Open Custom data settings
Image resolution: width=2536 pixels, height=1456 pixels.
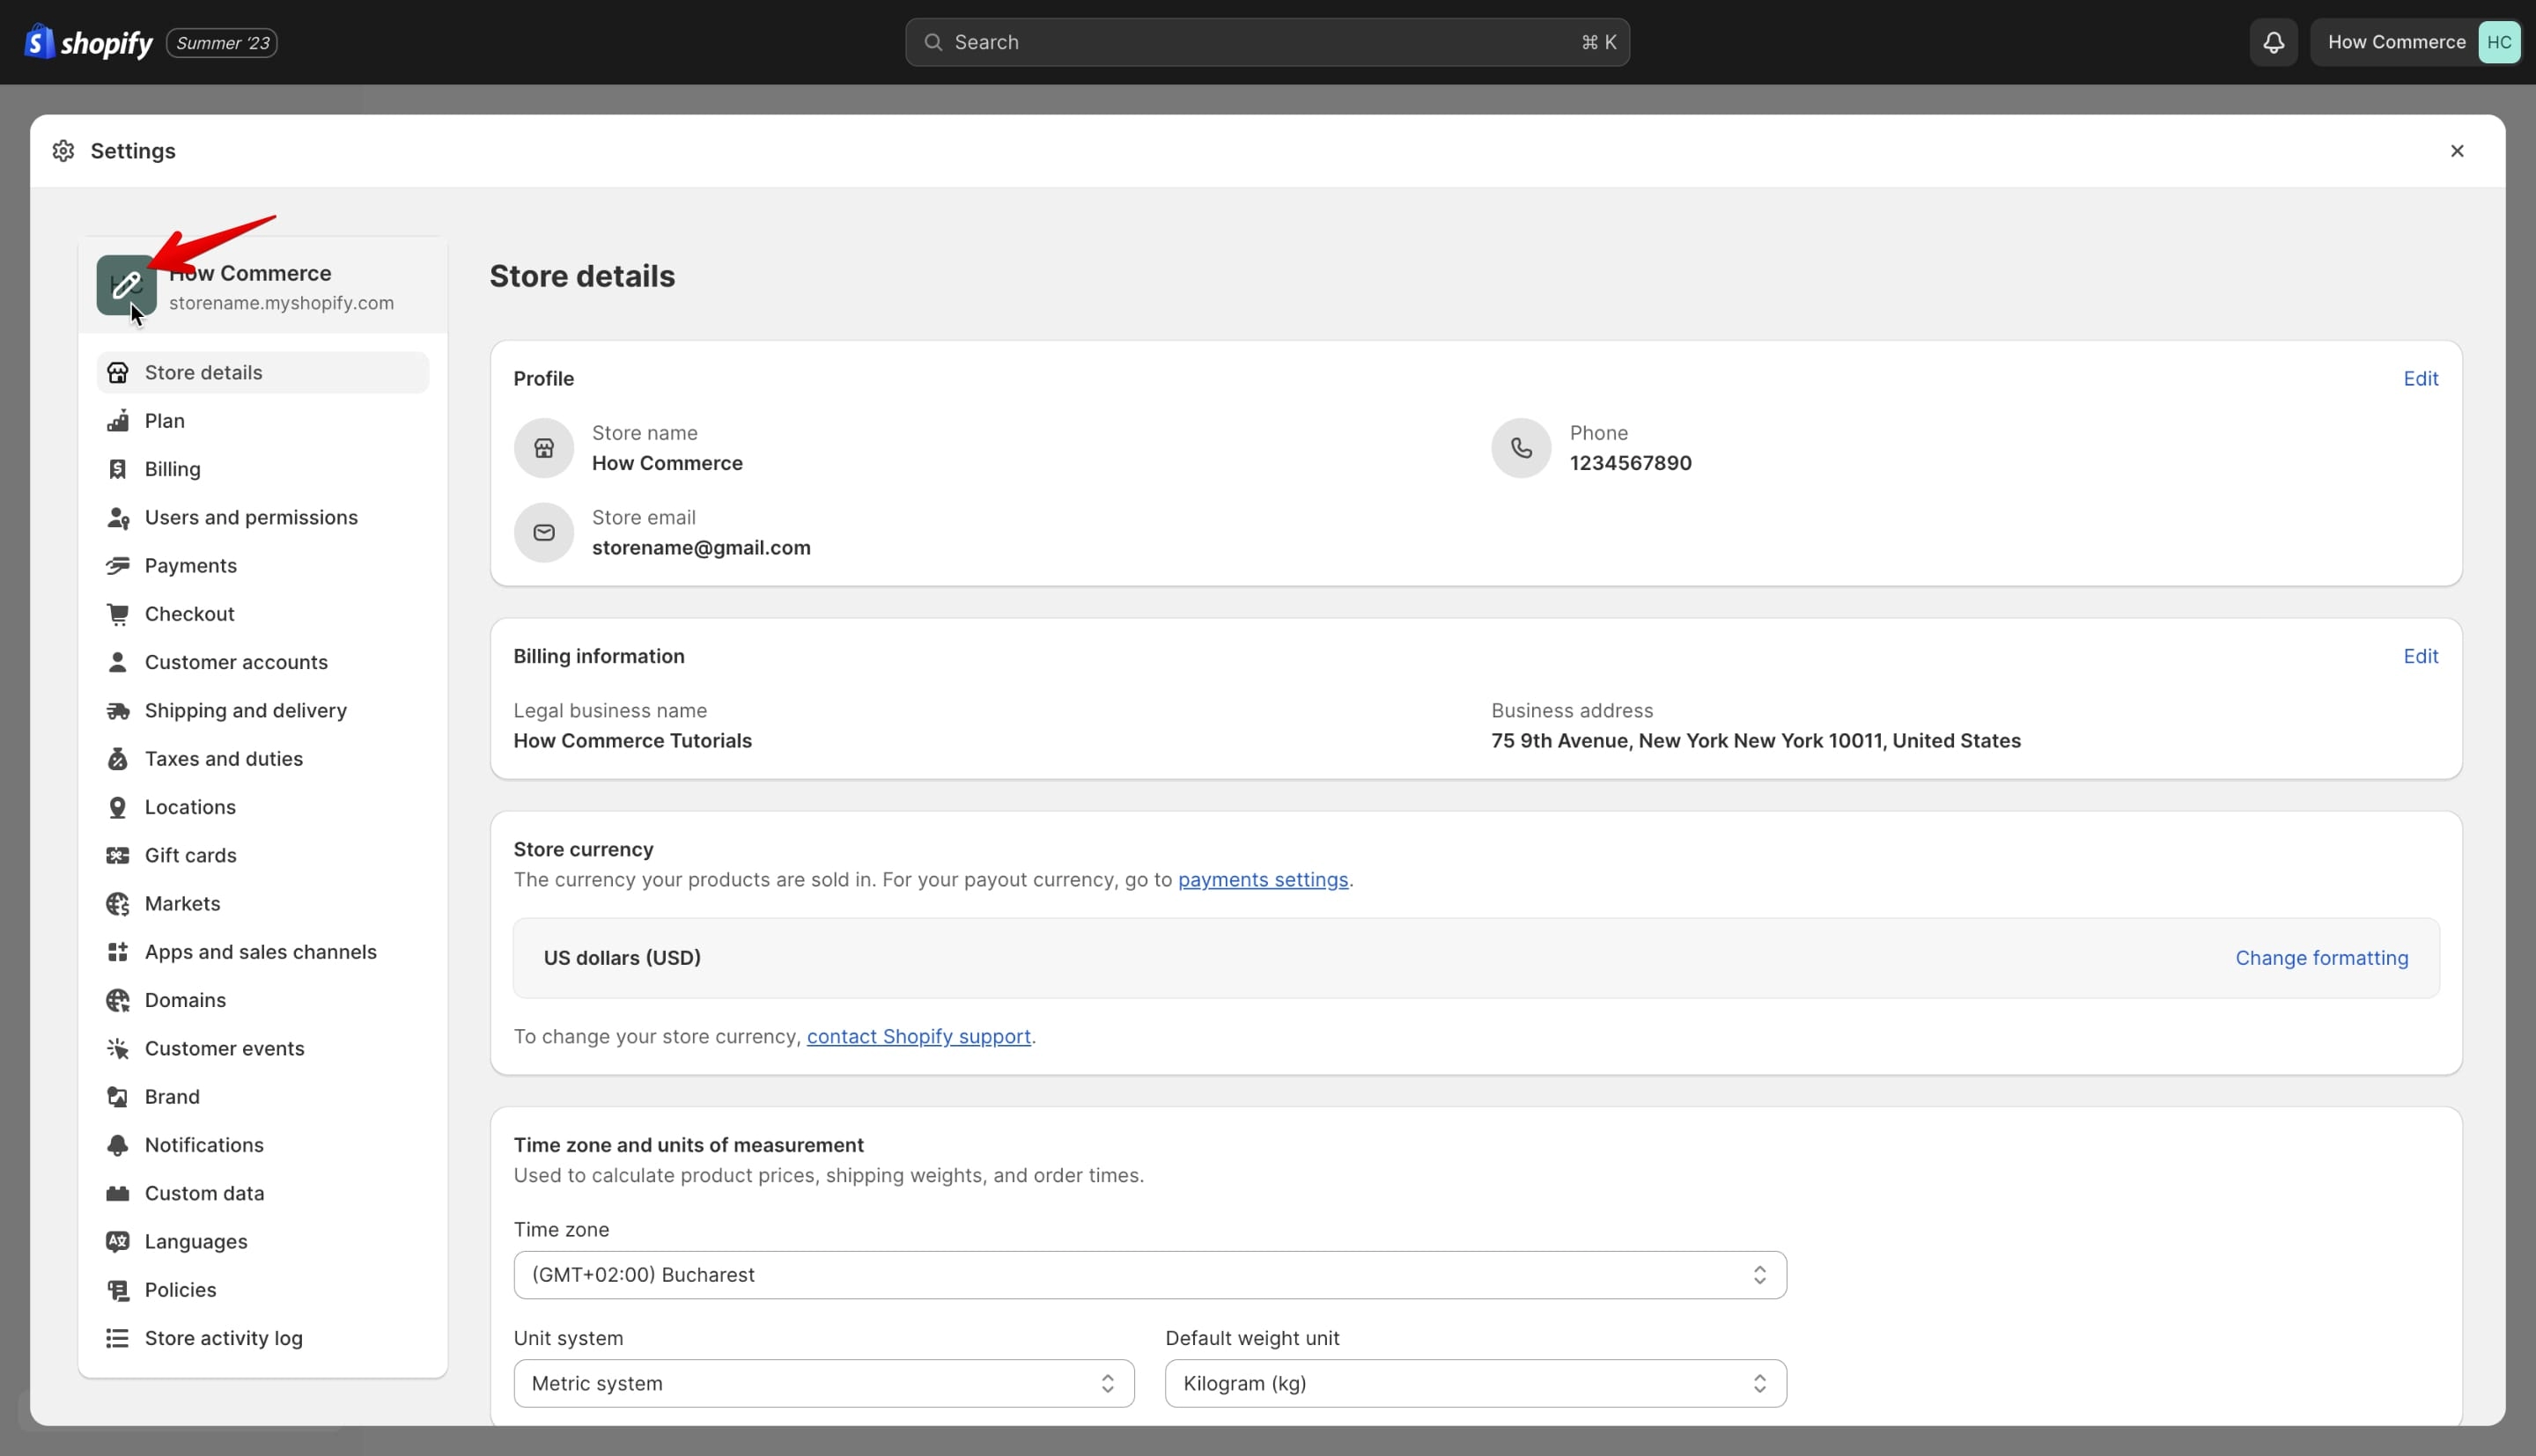[x=263, y=1193]
